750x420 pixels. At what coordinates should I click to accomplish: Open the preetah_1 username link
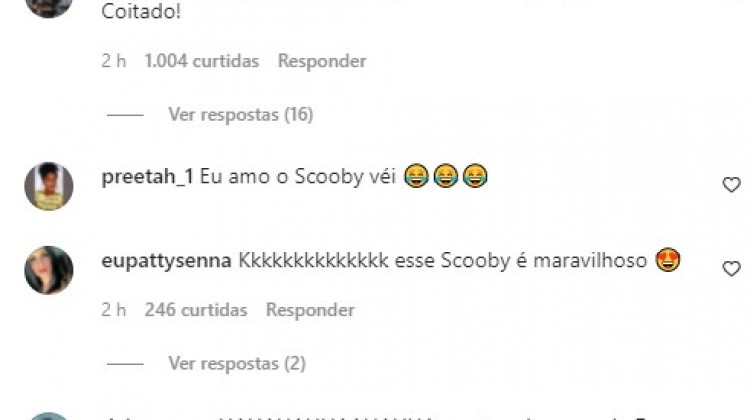[147, 177]
